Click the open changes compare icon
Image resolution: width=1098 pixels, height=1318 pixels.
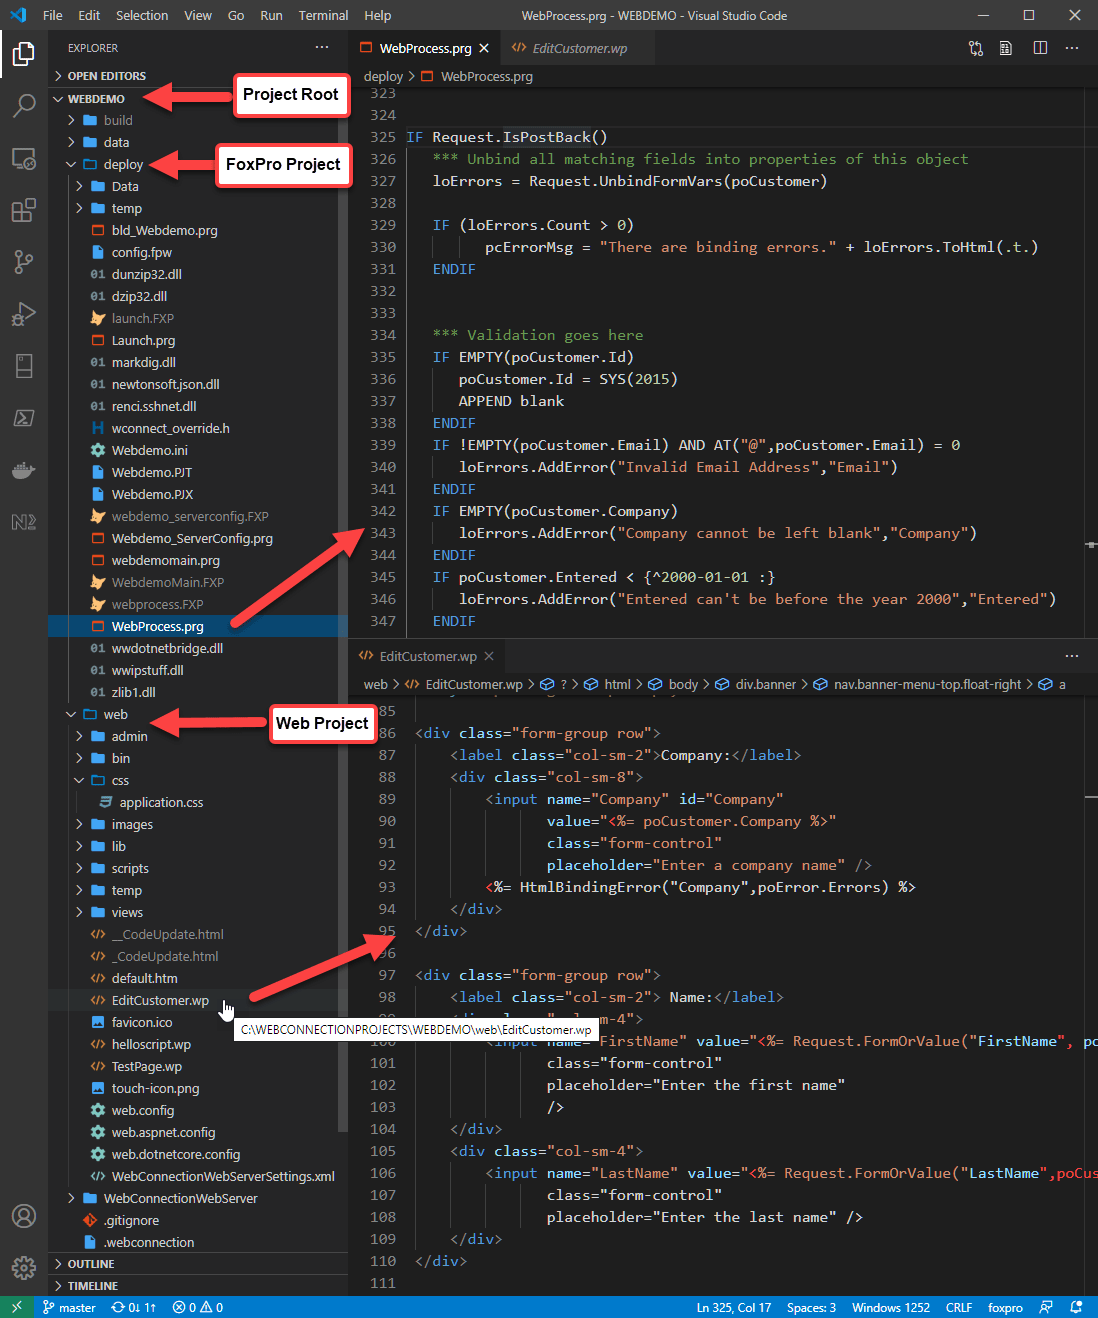pyautogui.click(x=976, y=48)
